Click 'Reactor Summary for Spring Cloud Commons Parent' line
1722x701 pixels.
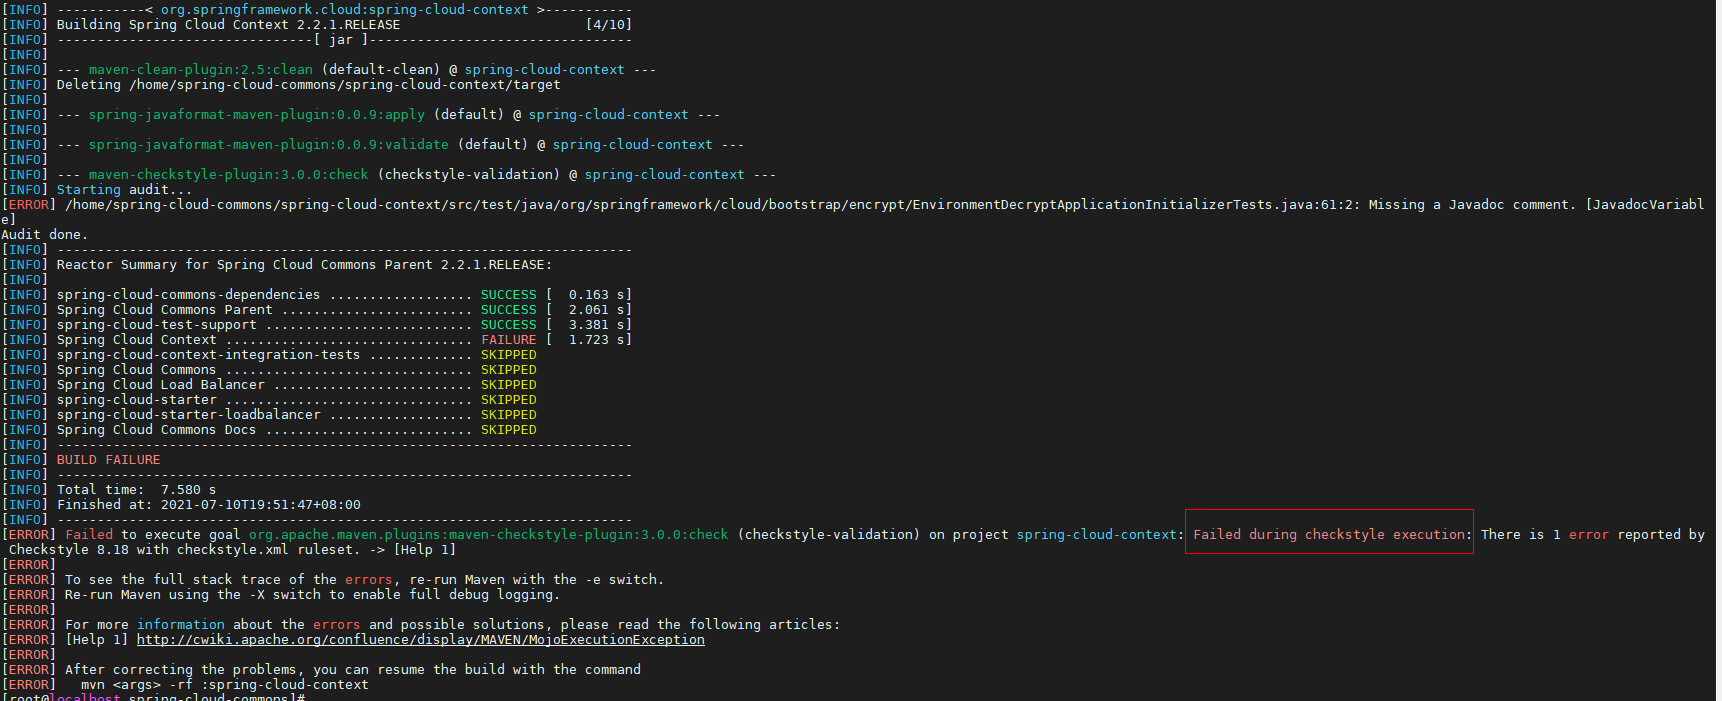point(304,265)
